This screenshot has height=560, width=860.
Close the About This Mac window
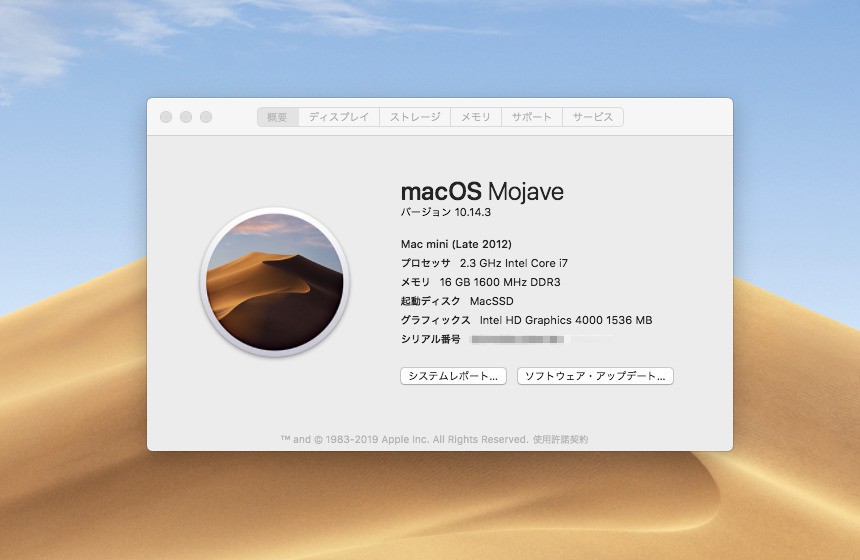coord(166,117)
